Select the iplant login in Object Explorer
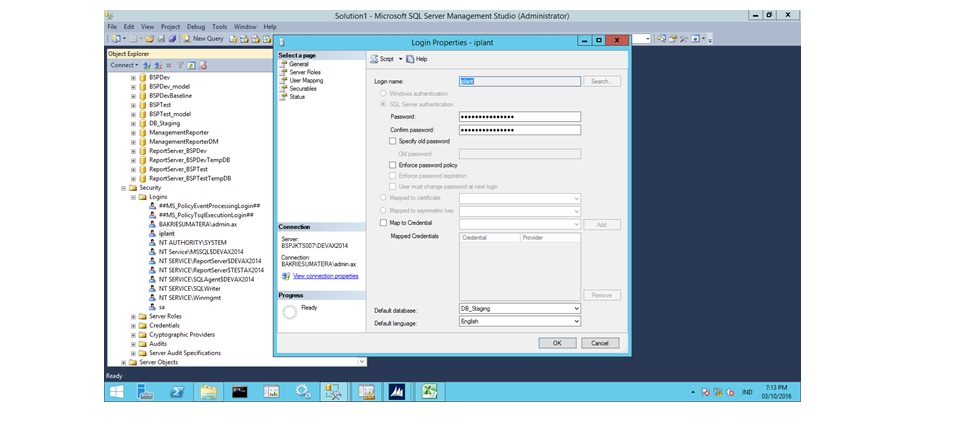977x438 pixels. point(166,234)
